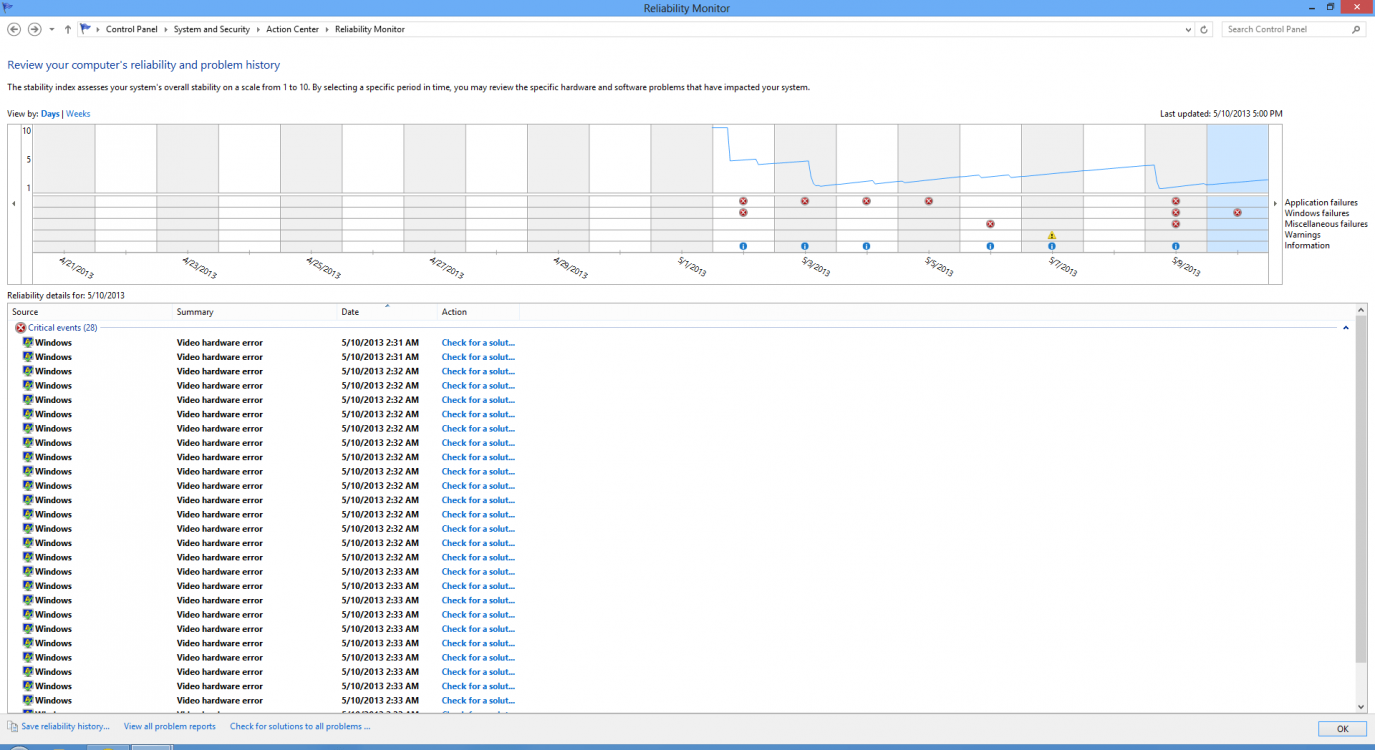
Task: Open Control Panel from the breadcrumb
Action: [132, 29]
